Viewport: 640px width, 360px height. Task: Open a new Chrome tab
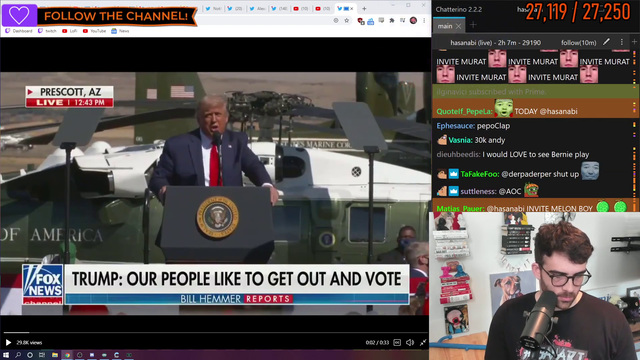click(x=364, y=9)
